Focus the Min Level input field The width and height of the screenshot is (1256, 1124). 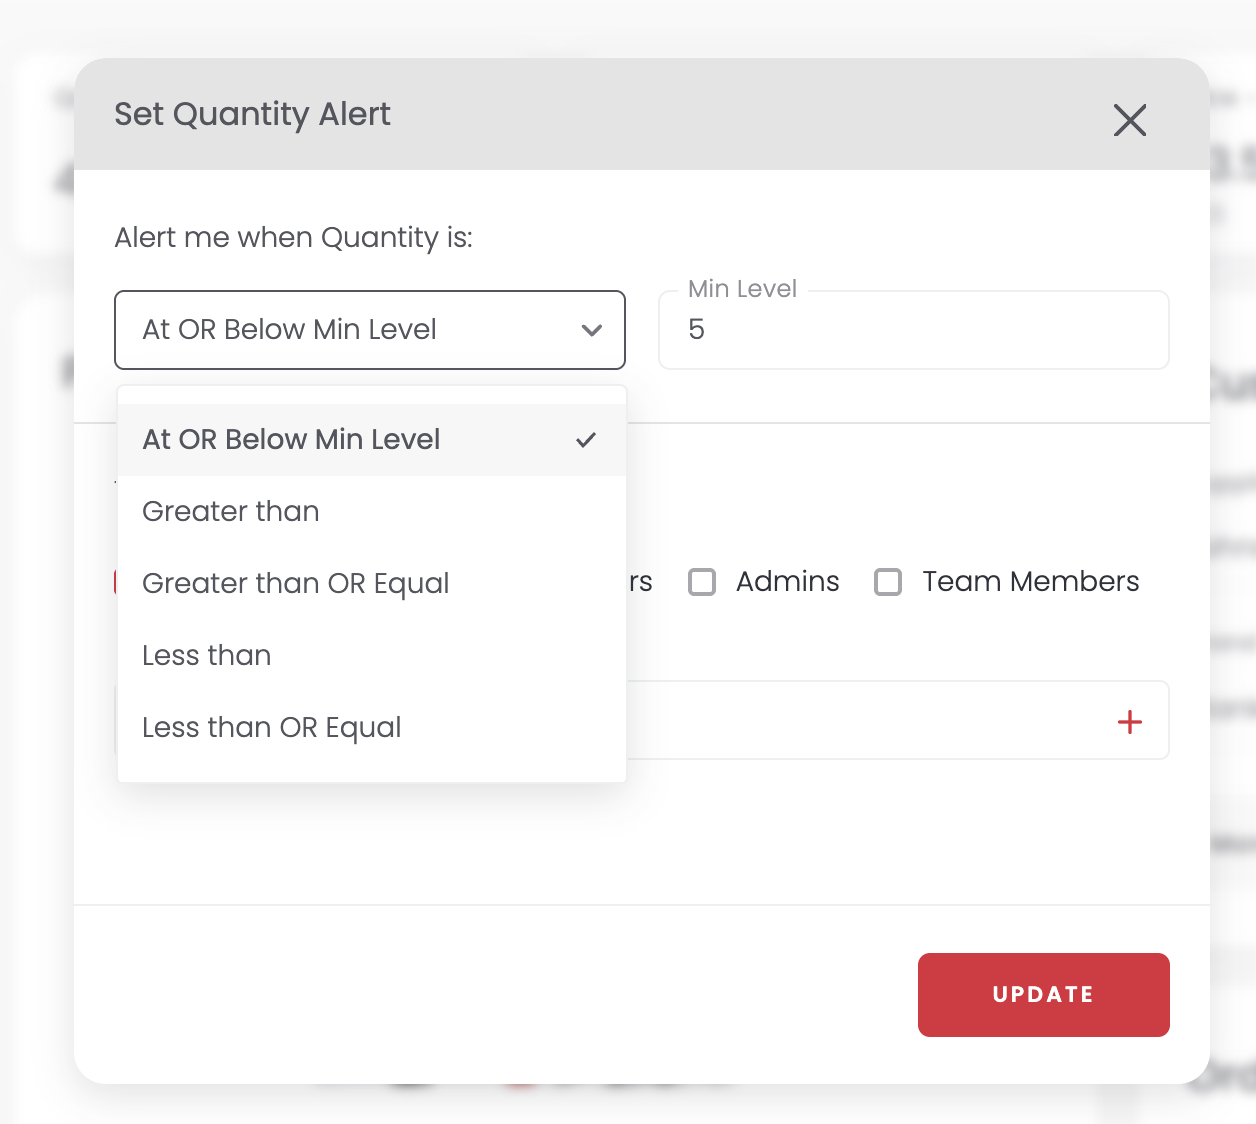914,330
